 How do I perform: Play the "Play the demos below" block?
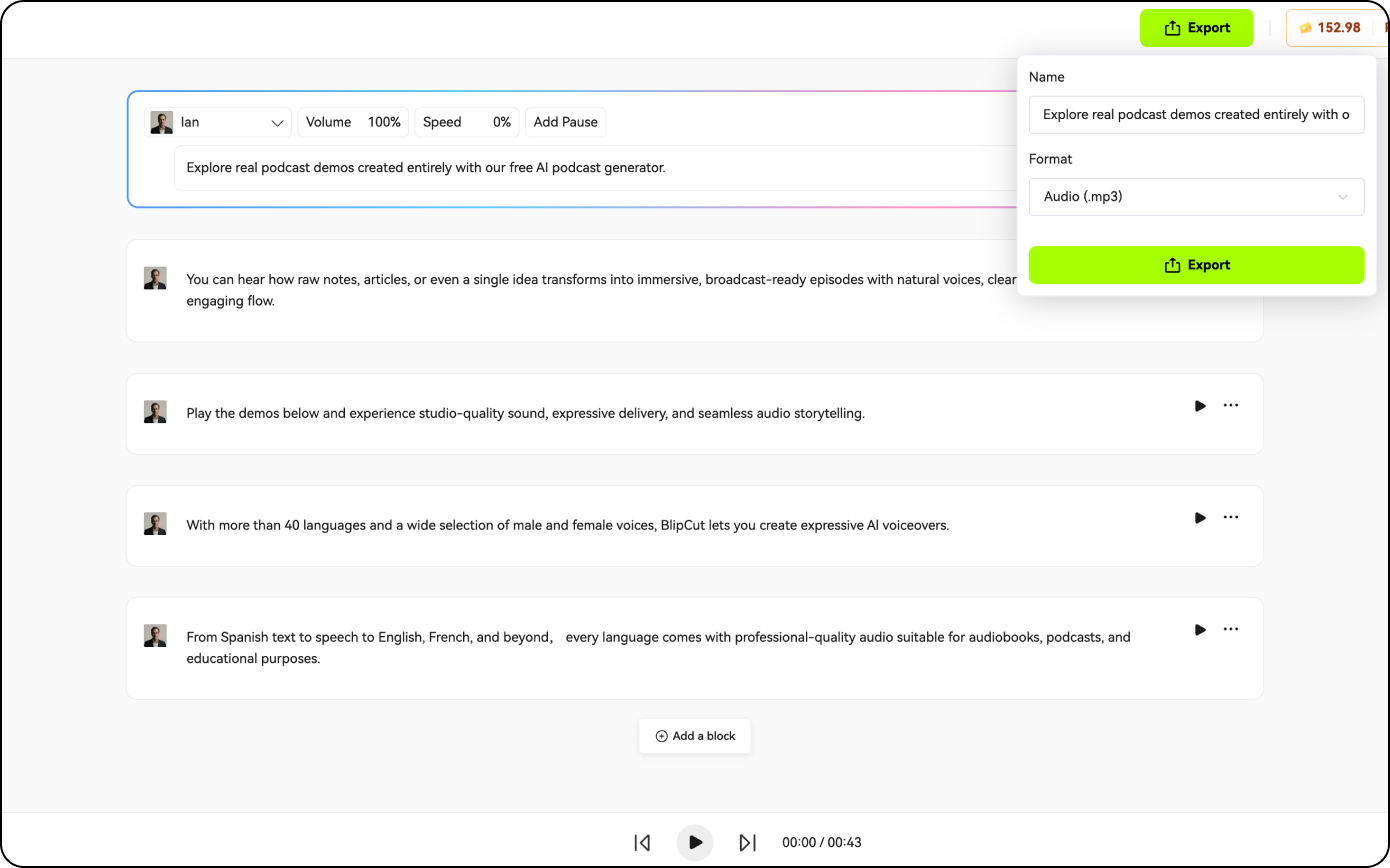tap(1200, 406)
